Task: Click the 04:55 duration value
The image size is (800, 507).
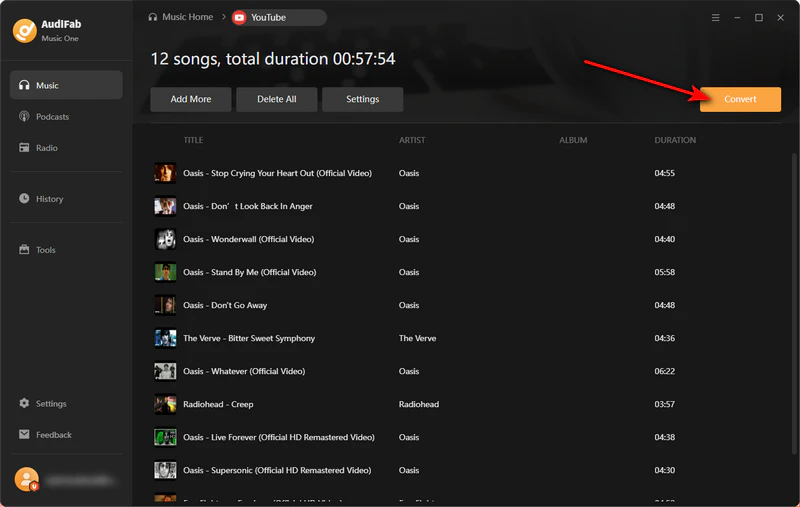Action: click(665, 173)
